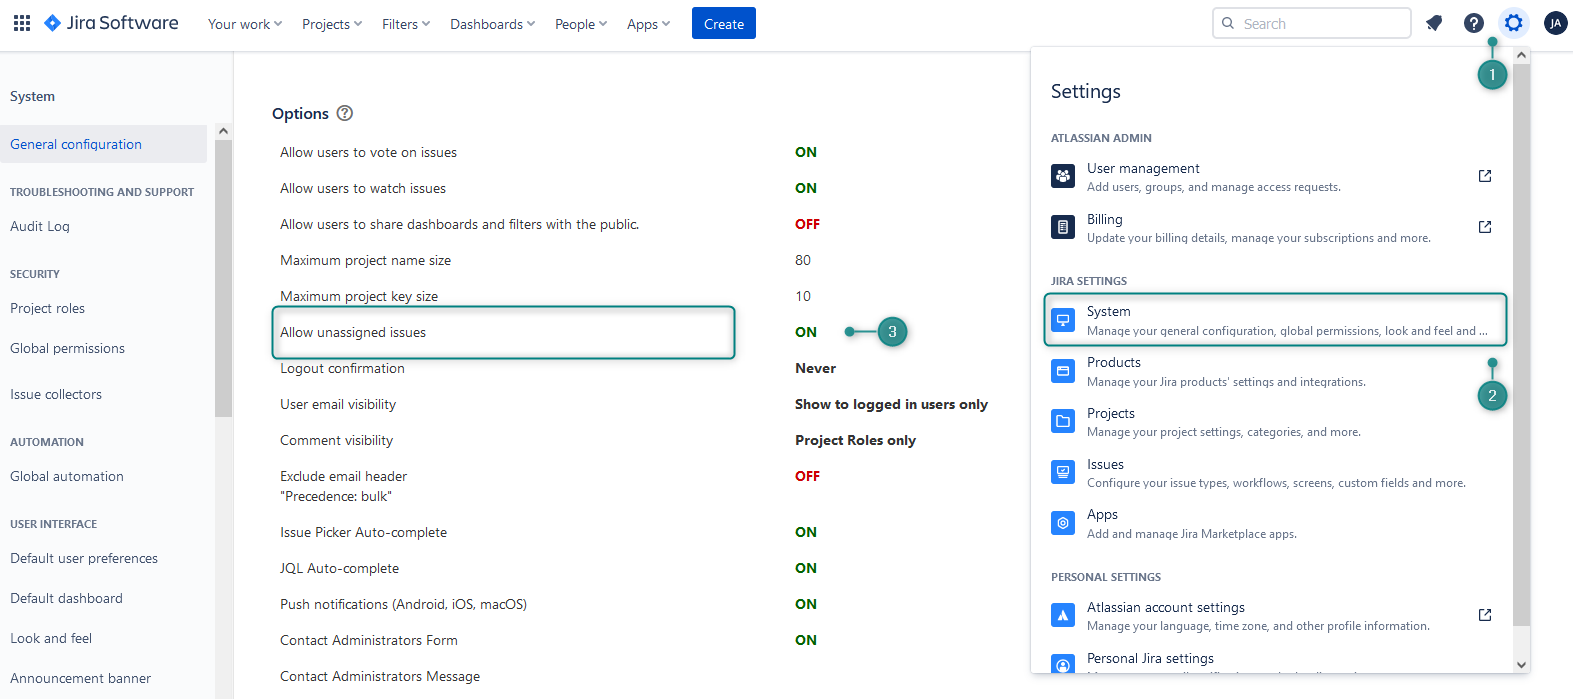This screenshot has height=699, width=1573.
Task: Open the notifications icon in header
Action: tap(1434, 23)
